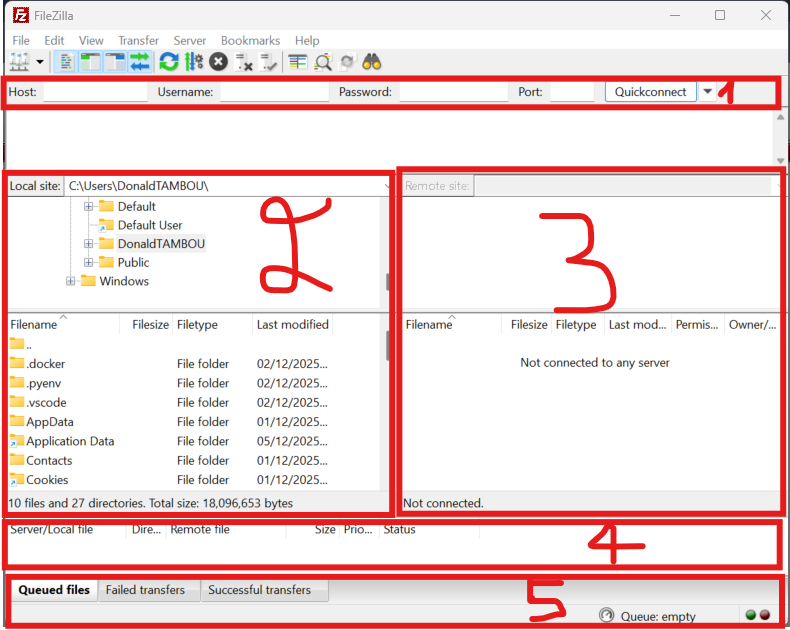790x630 pixels.
Task: Select the Application Data folder row
Action: (196, 441)
